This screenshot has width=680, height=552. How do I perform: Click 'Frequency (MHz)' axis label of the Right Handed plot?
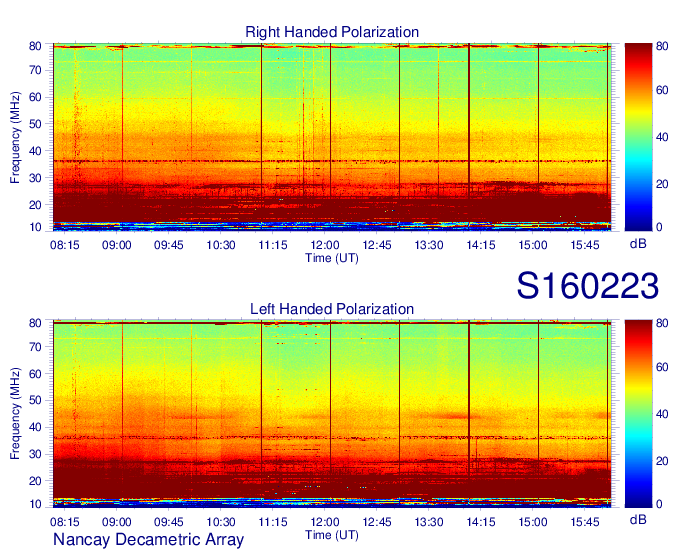(x=15, y=137)
